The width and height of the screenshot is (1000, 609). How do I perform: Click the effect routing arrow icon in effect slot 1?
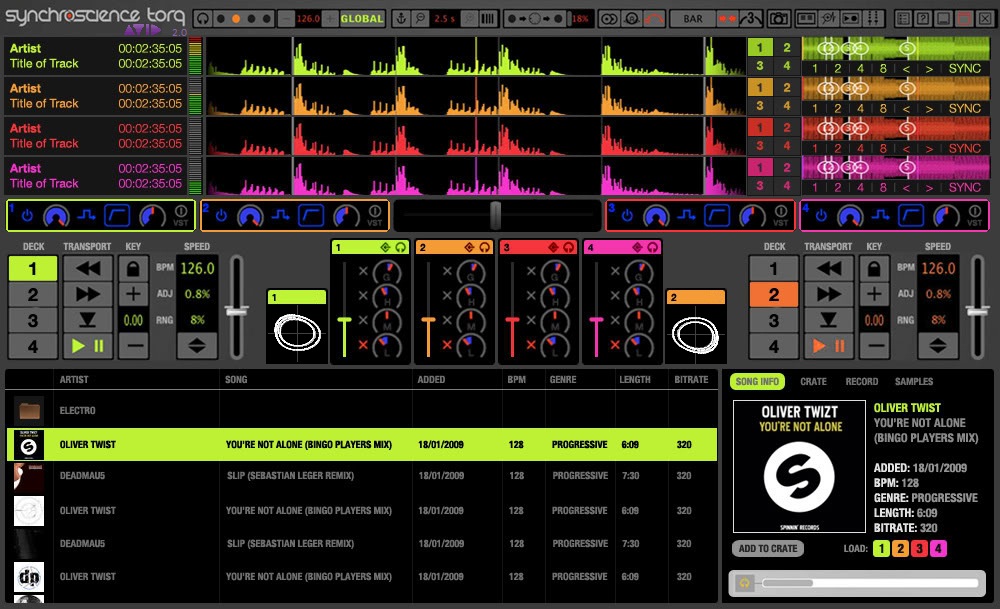(x=86, y=216)
